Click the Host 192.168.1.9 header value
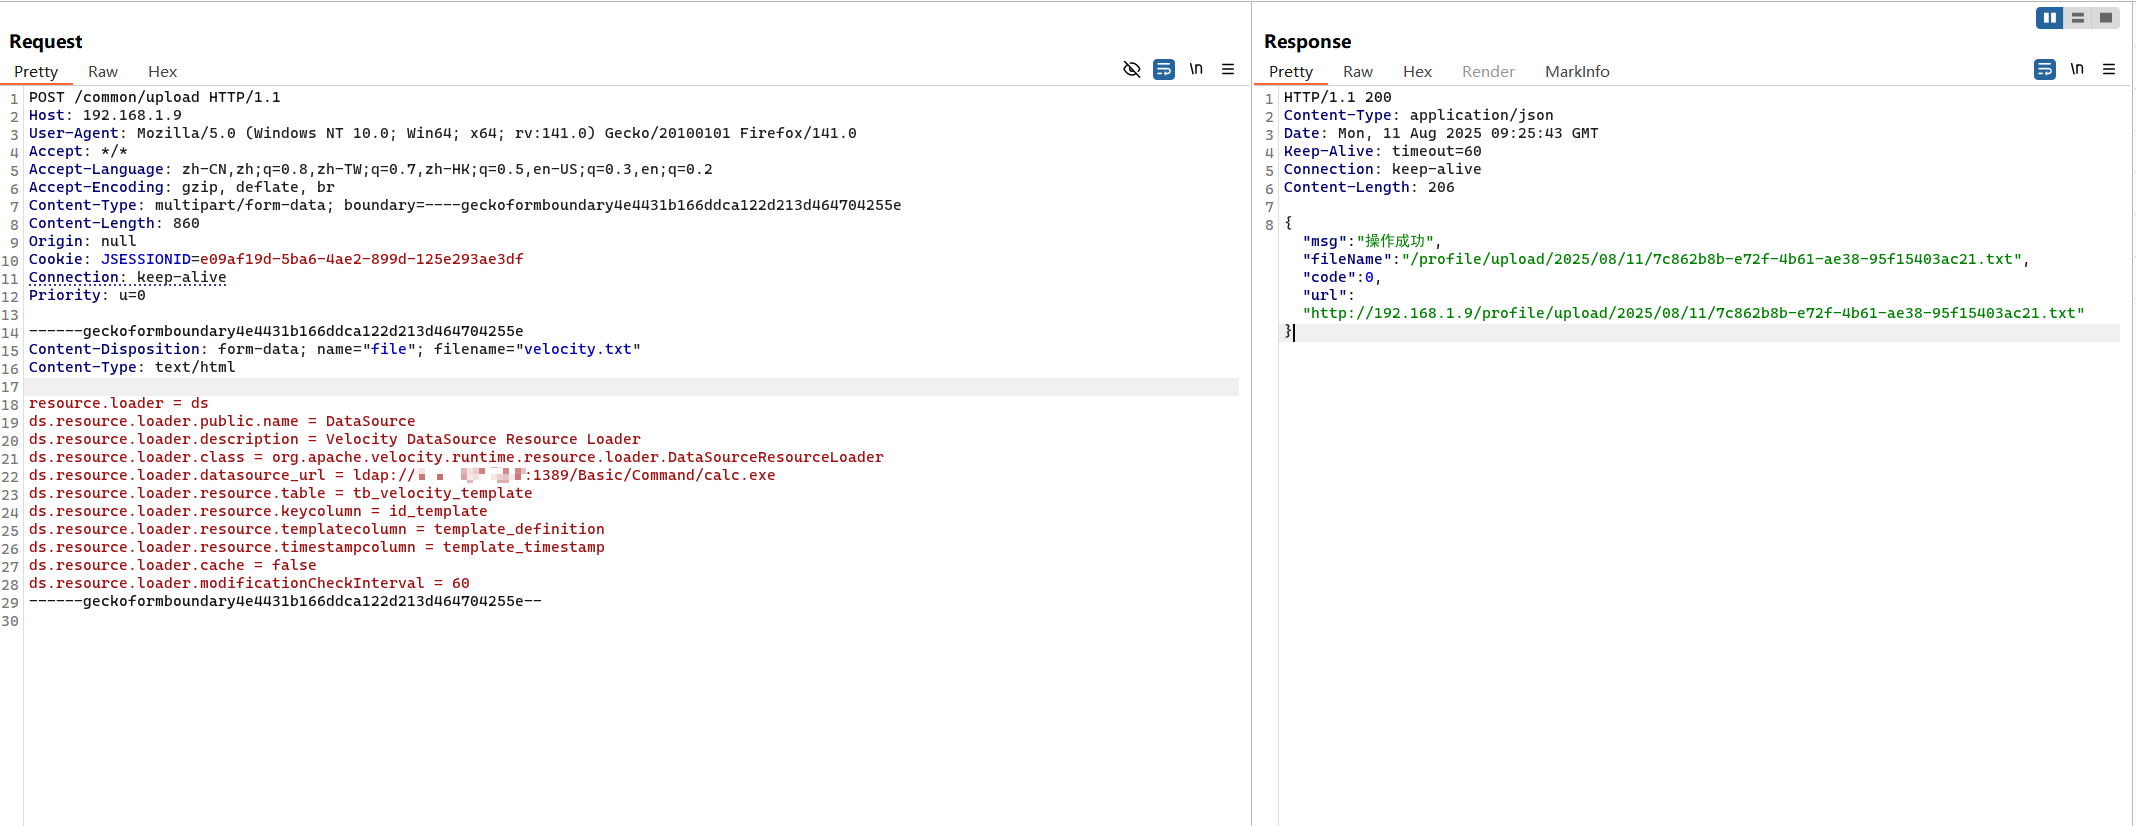Screen dimensions: 2136x826 pyautogui.click(x=132, y=115)
